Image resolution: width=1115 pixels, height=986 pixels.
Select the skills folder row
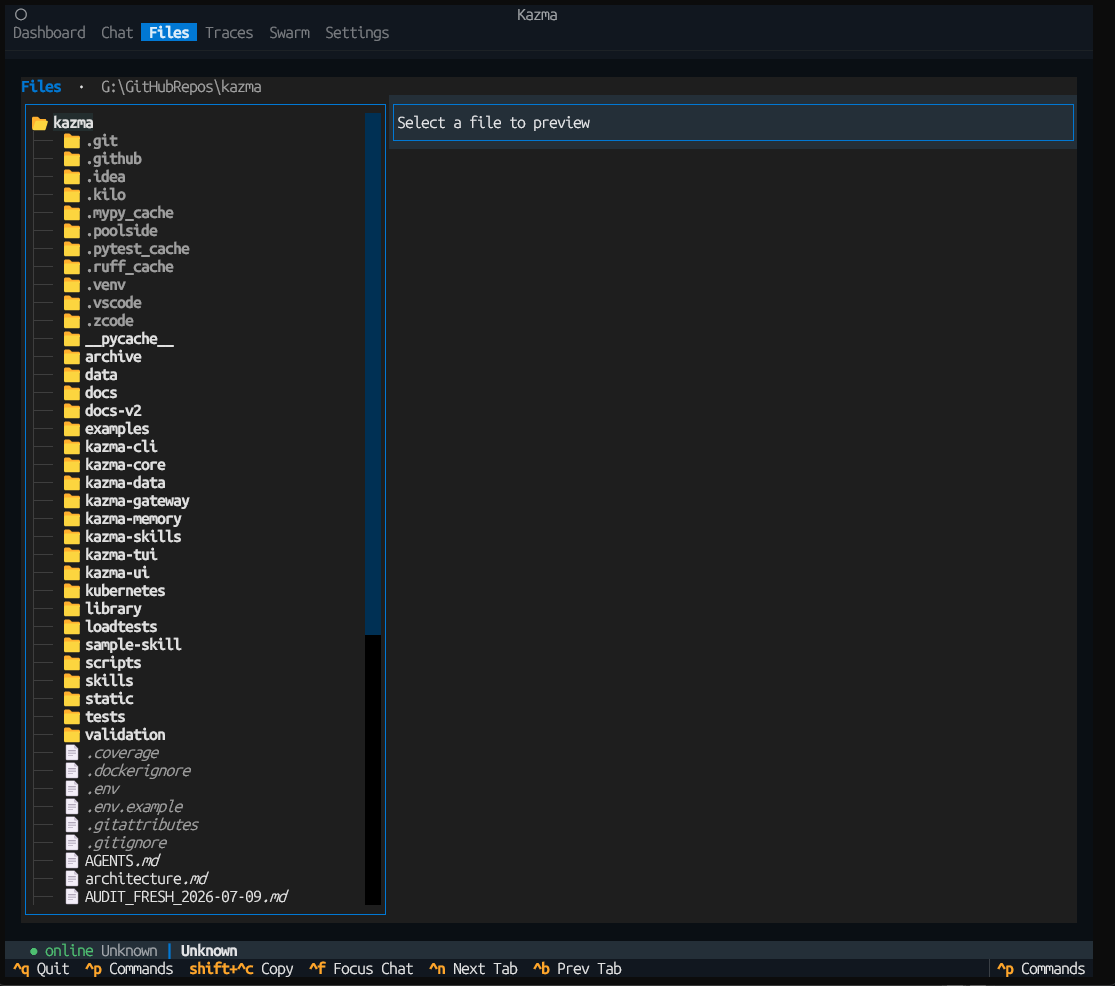click(x=98, y=681)
